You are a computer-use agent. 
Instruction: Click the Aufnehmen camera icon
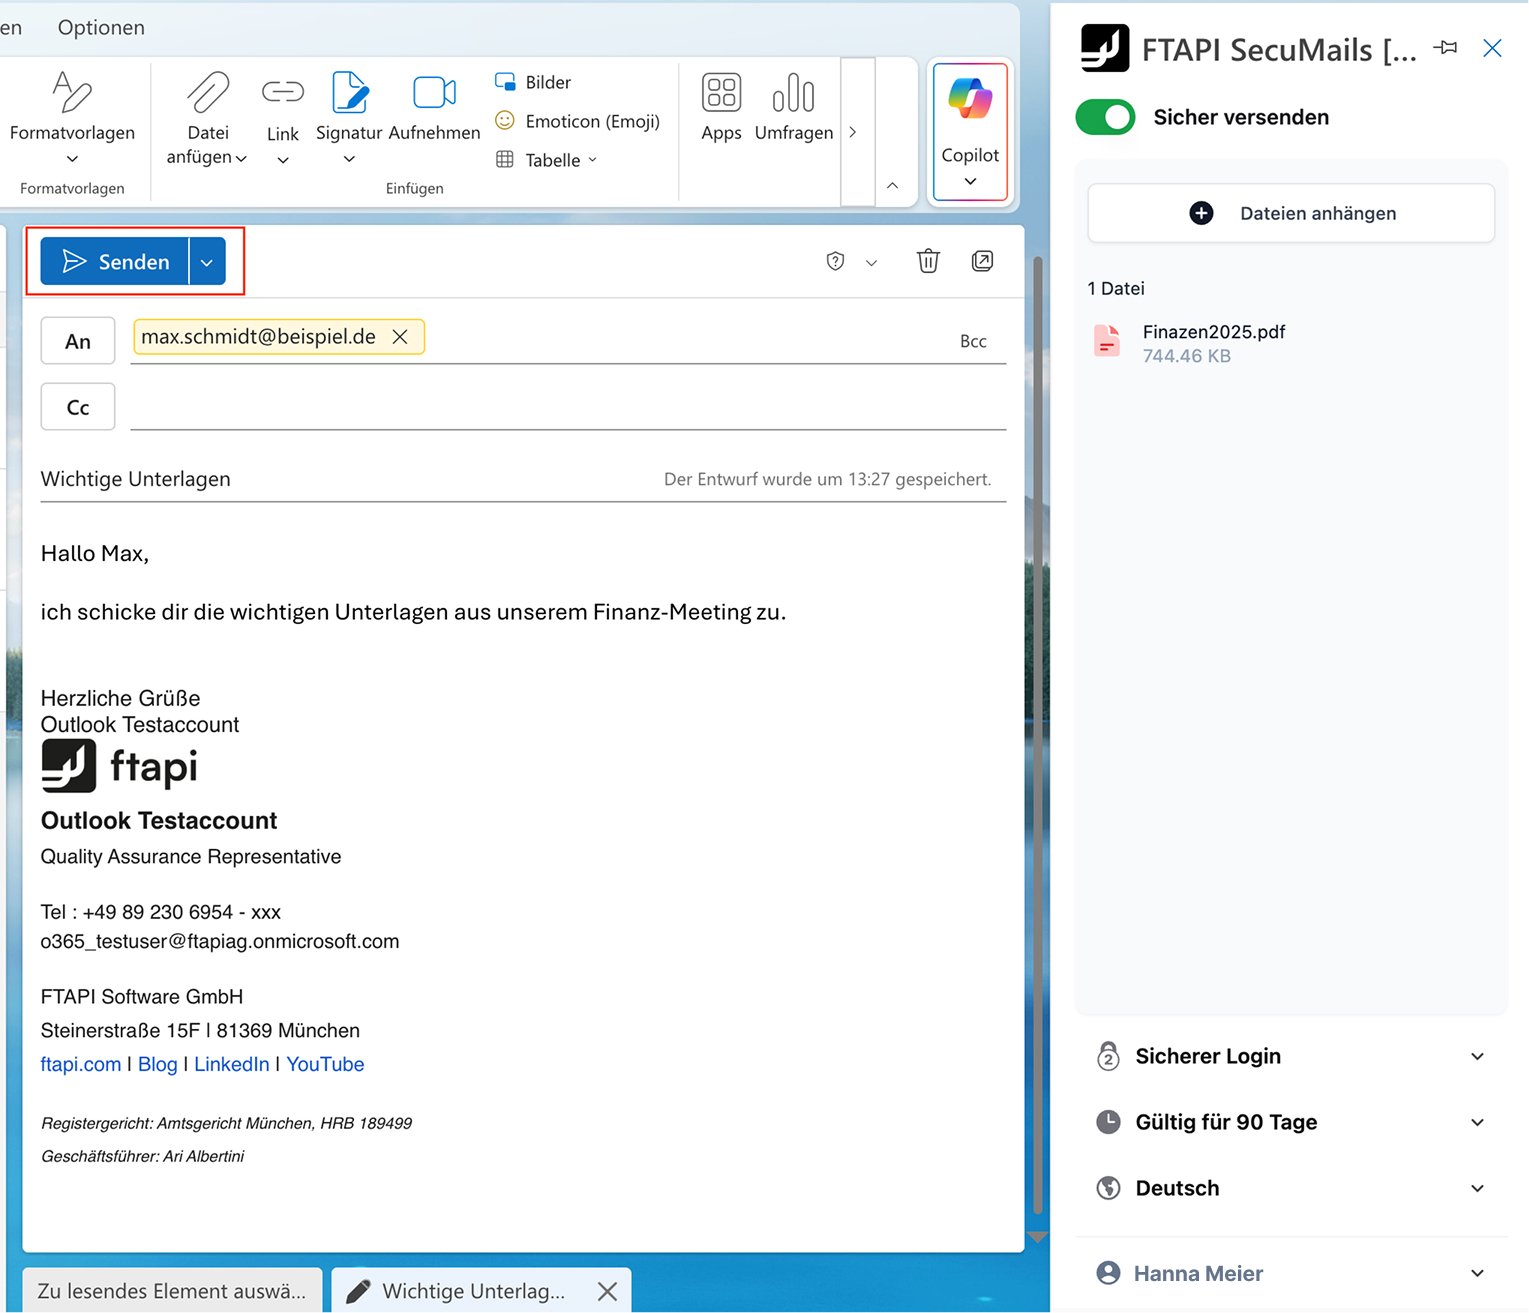pyautogui.click(x=434, y=92)
